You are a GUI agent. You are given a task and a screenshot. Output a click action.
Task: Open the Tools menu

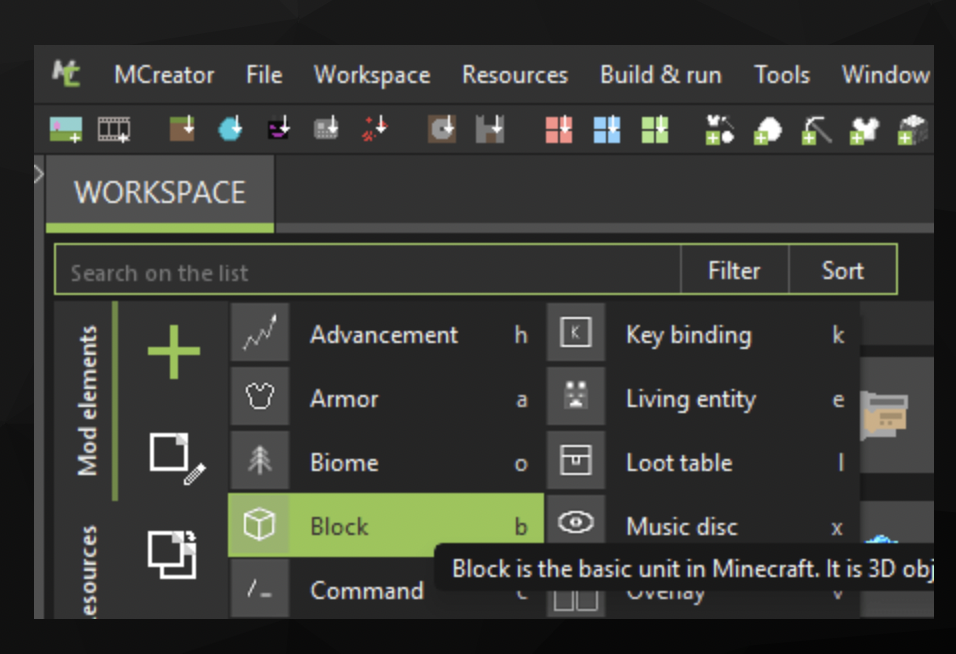click(x=782, y=75)
